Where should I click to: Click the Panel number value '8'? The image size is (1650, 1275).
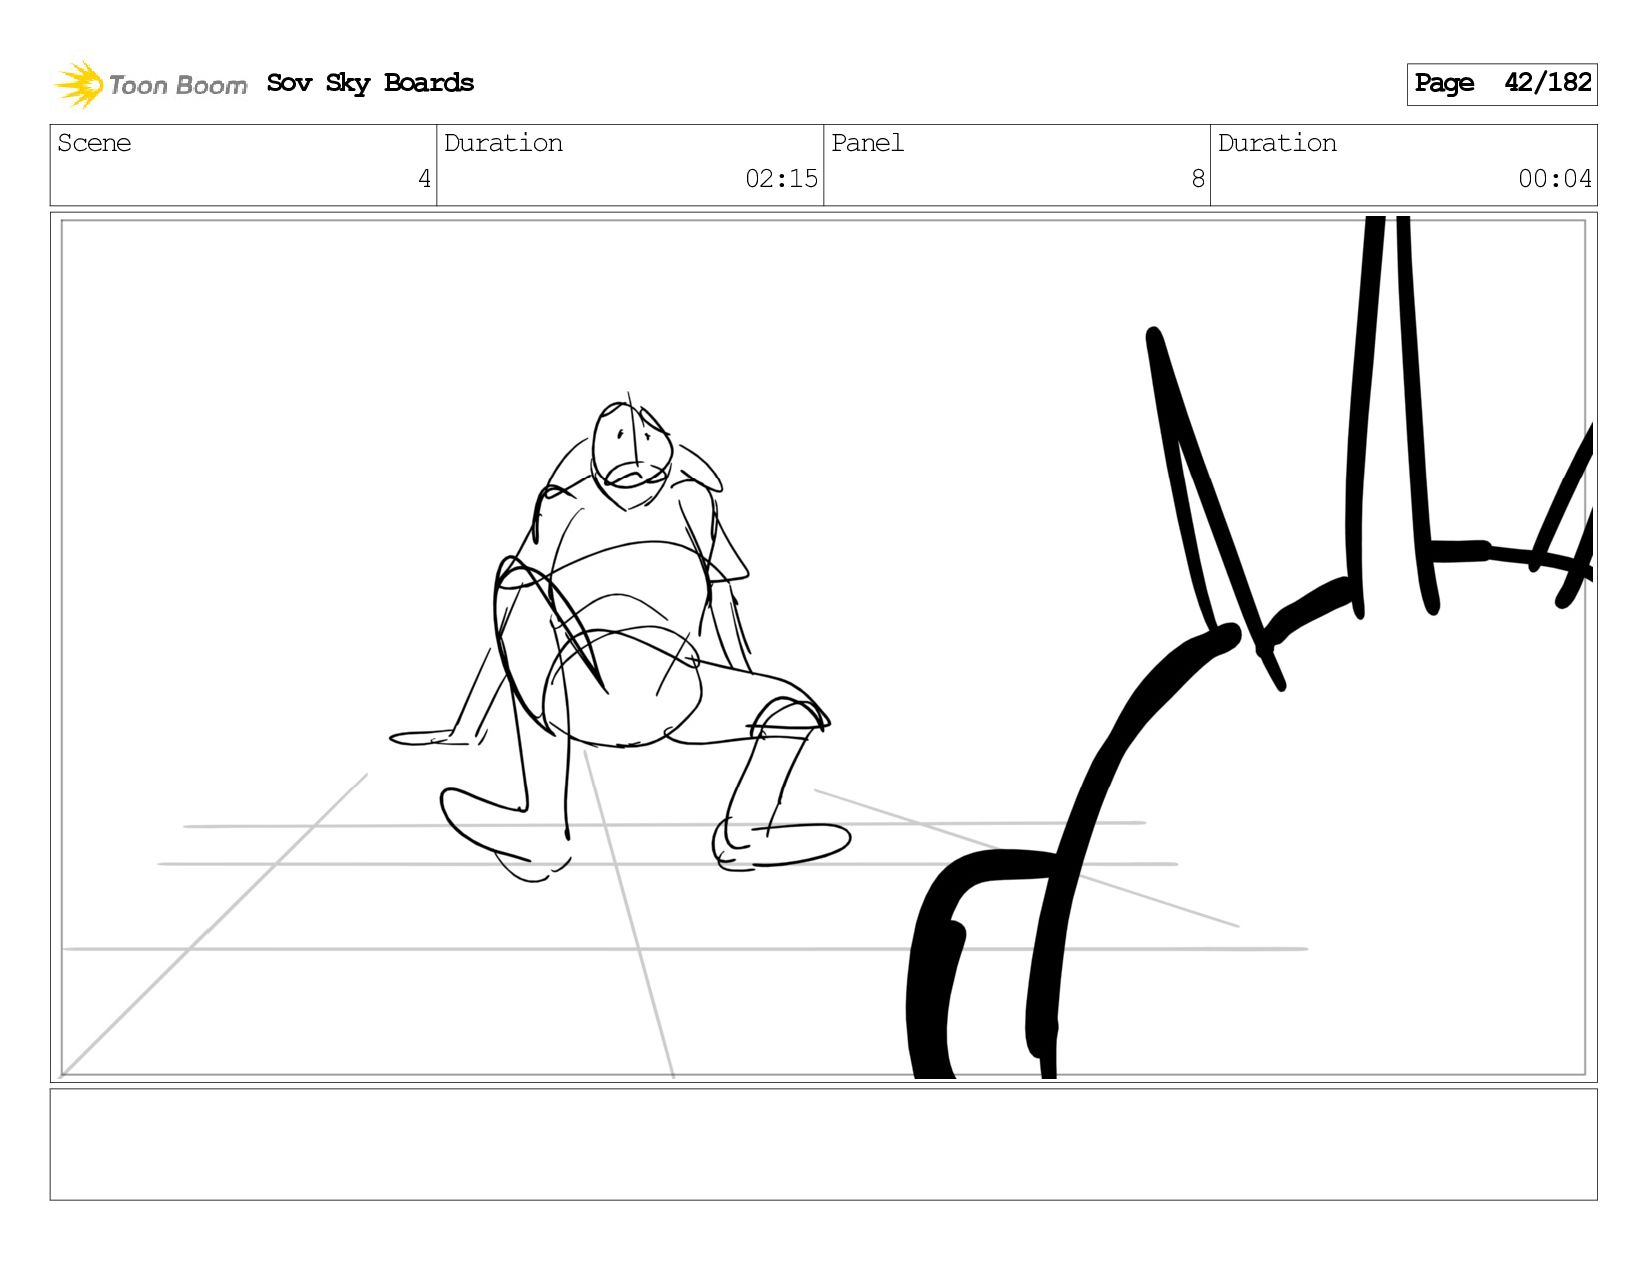[x=1198, y=179]
